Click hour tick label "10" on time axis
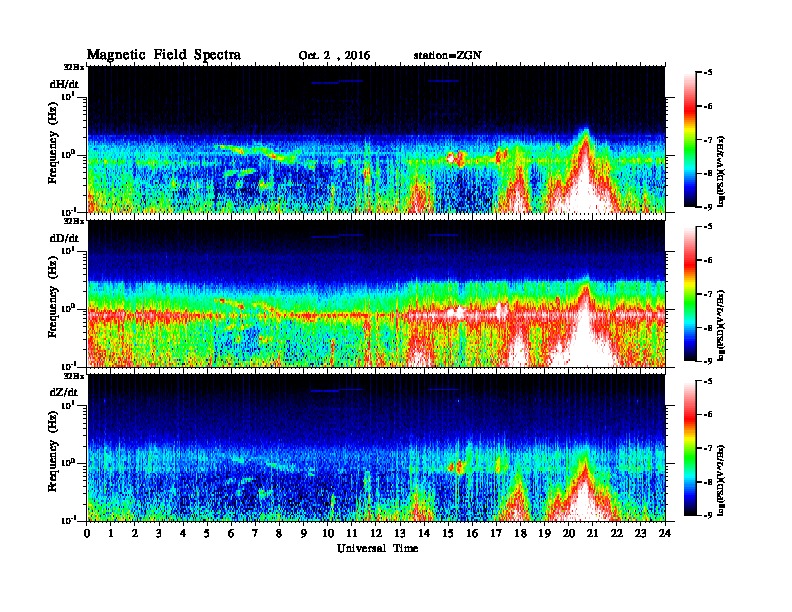 (x=328, y=533)
